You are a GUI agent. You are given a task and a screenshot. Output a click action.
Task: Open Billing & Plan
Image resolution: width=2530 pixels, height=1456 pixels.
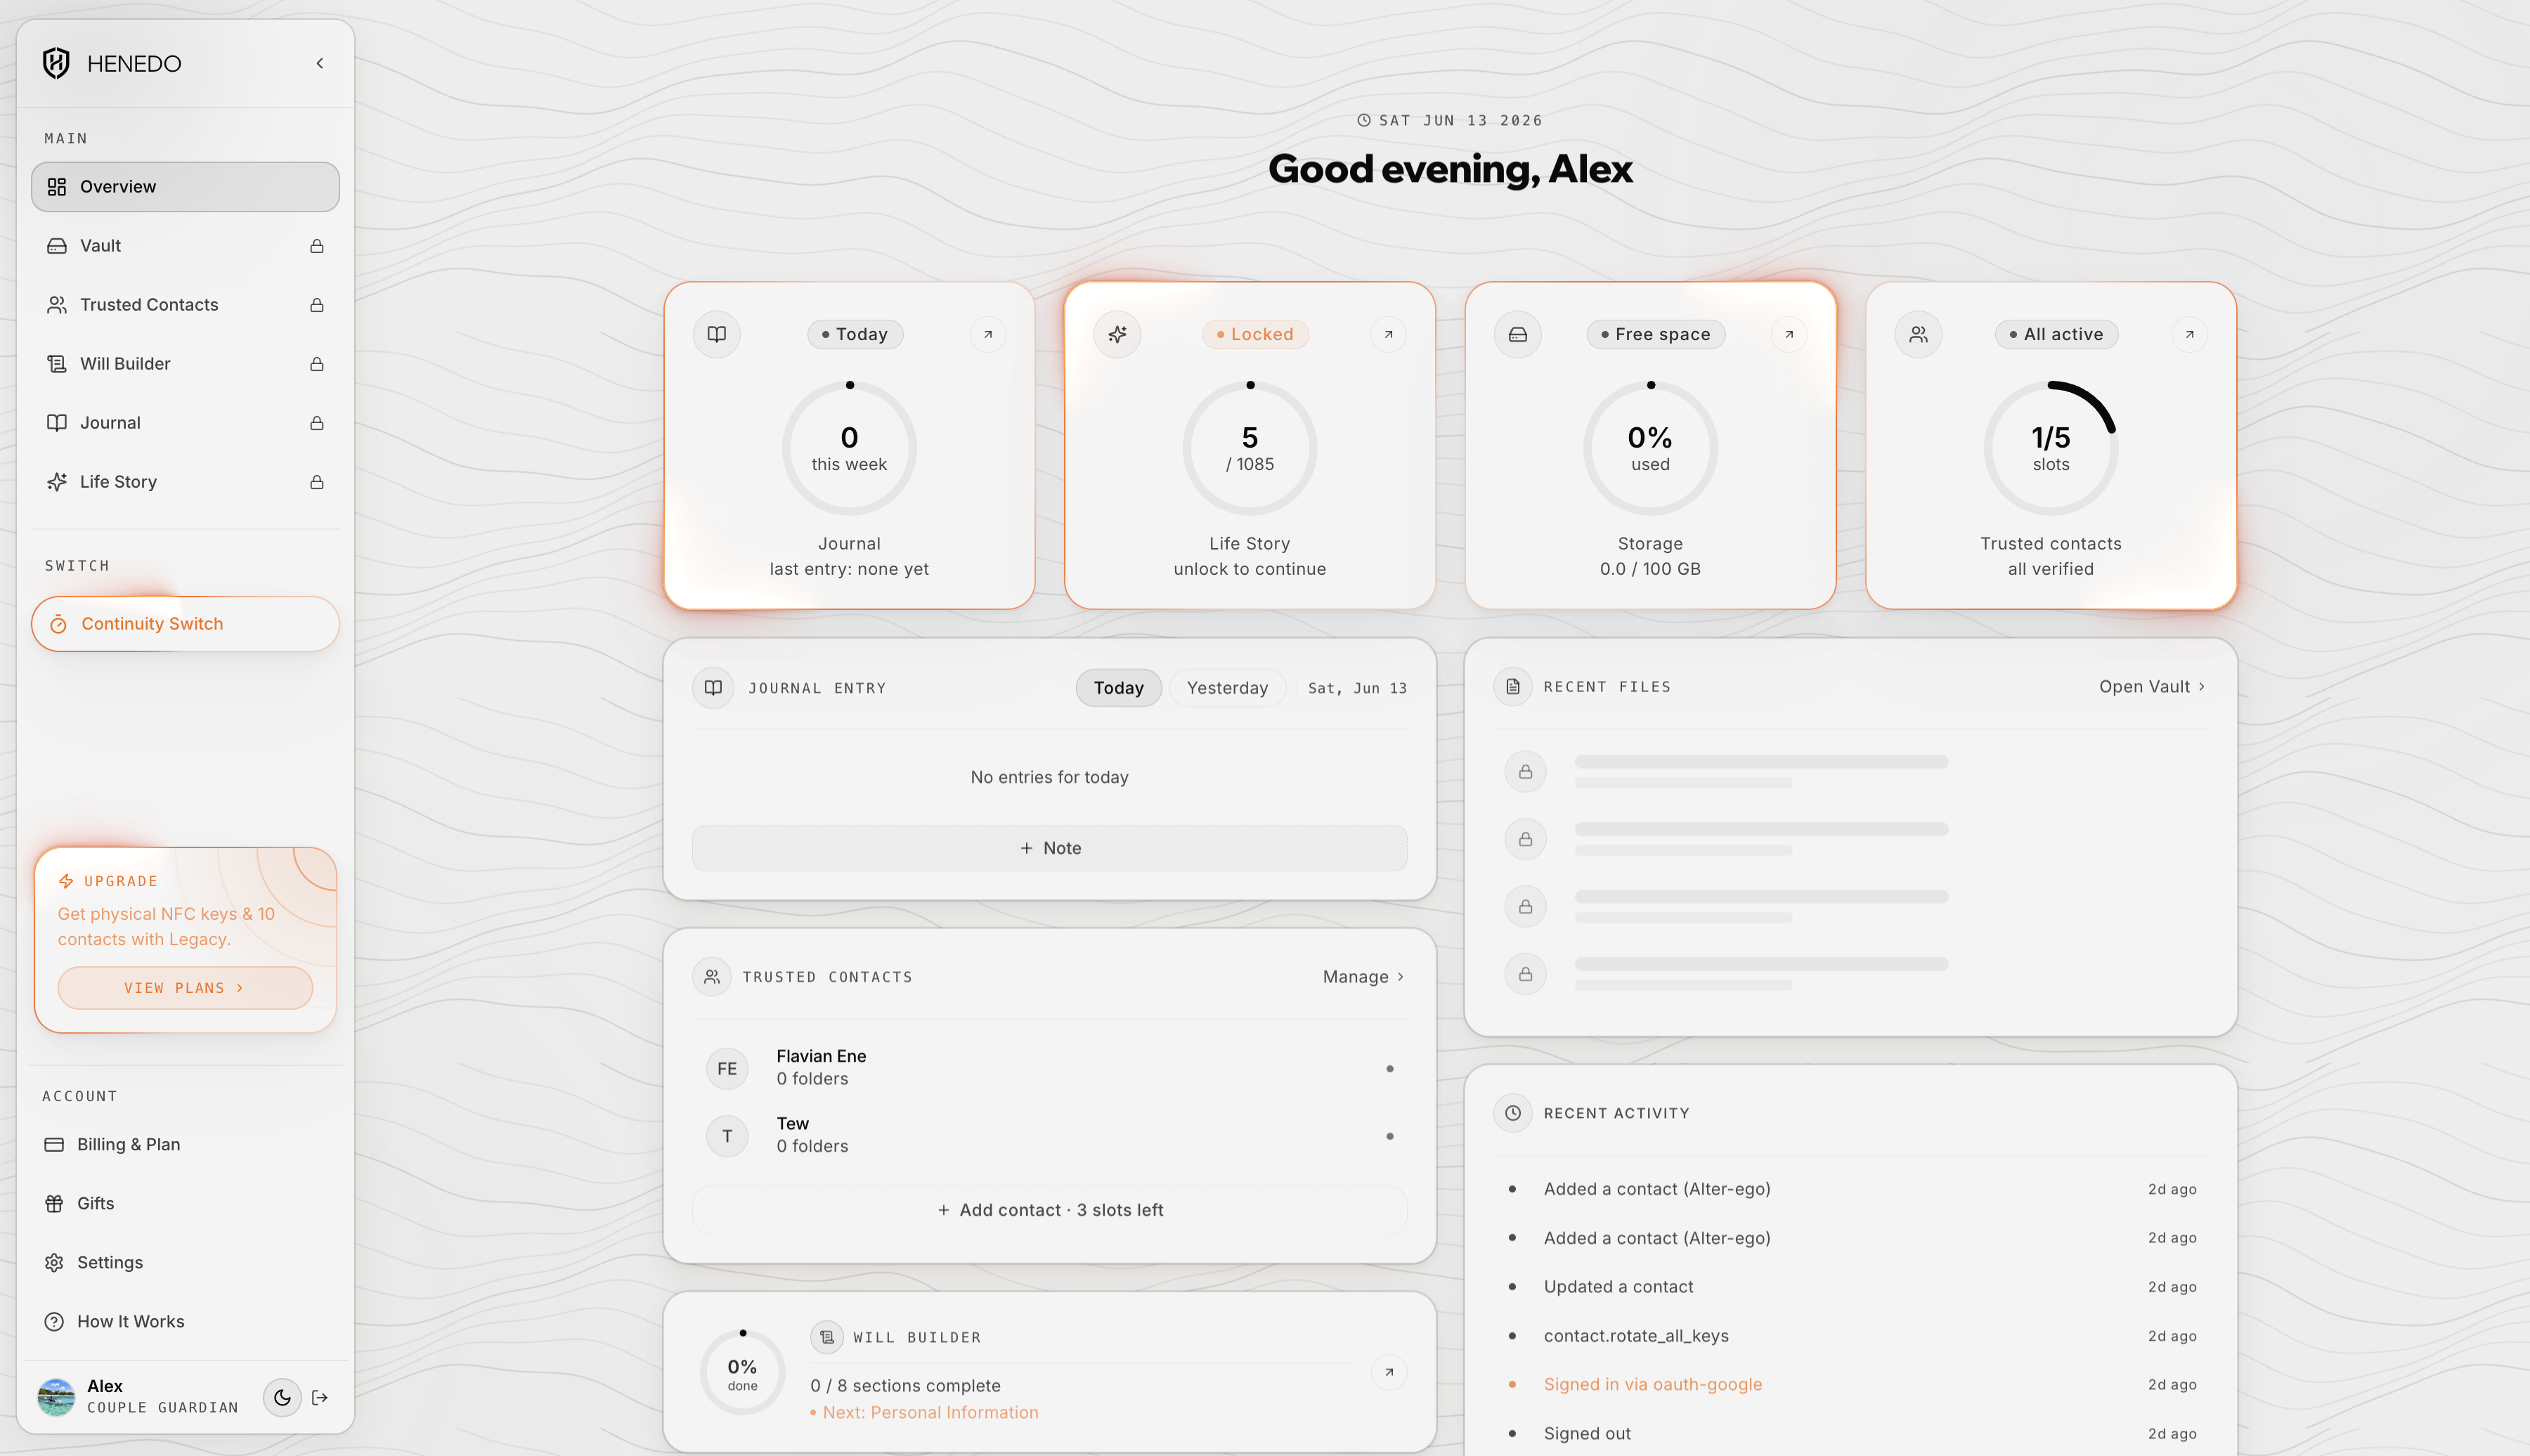(x=185, y=1145)
